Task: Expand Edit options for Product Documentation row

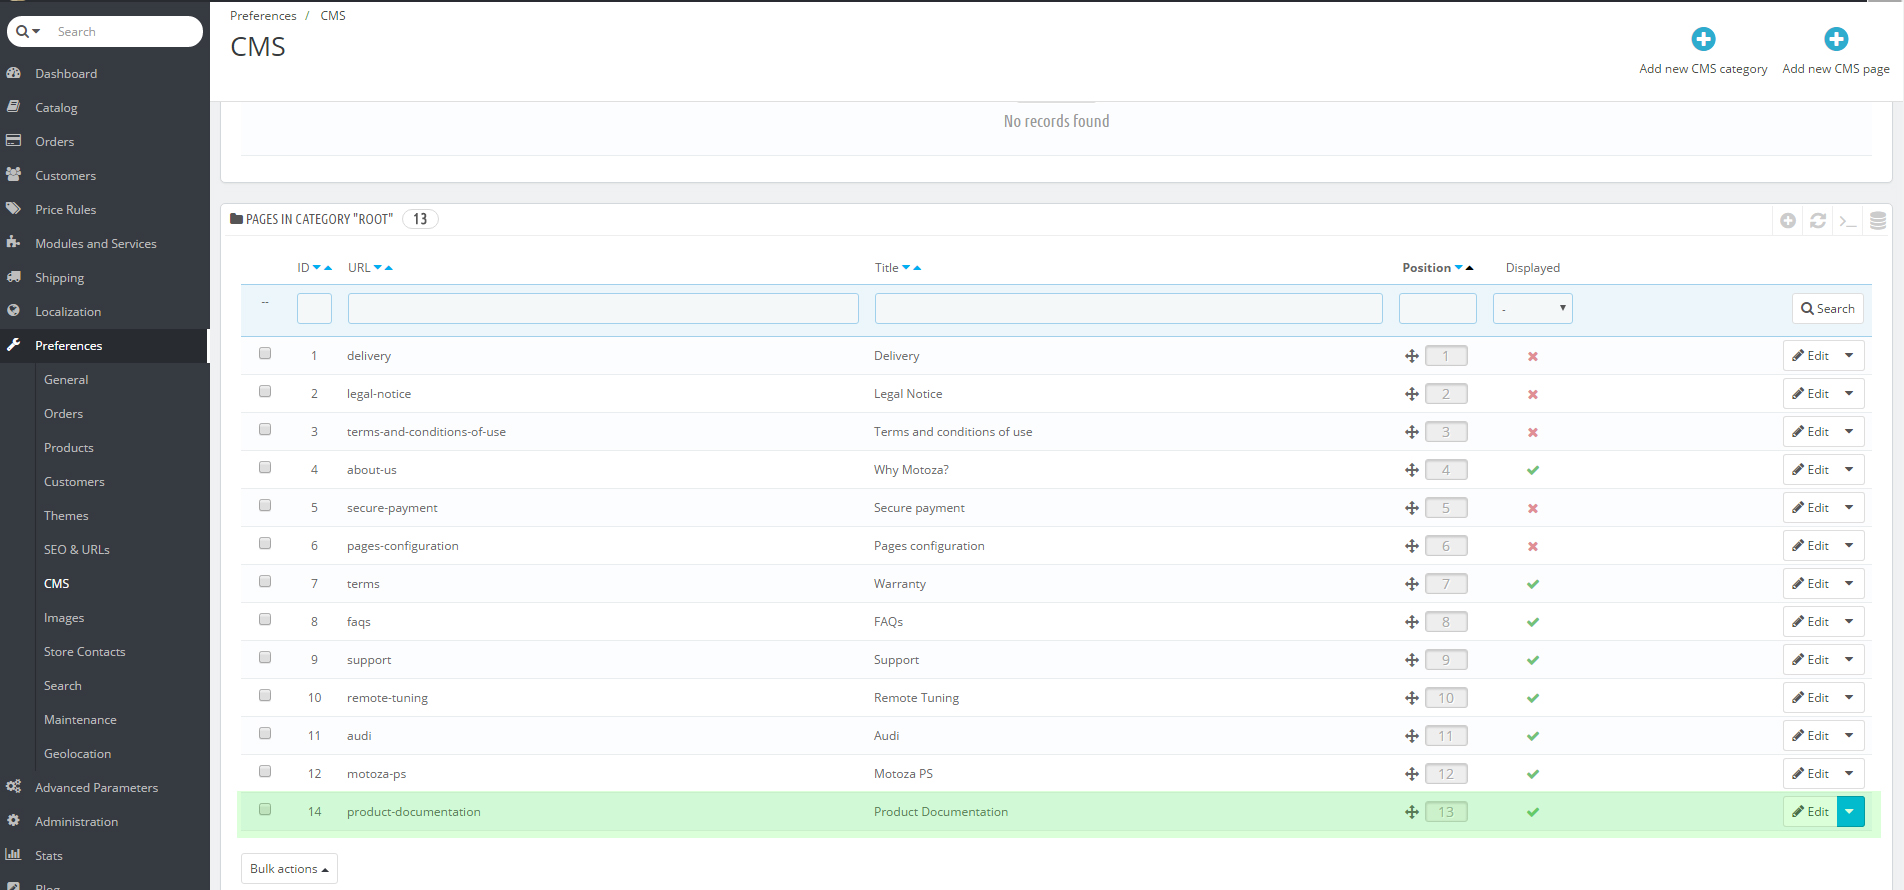Action: pyautogui.click(x=1850, y=812)
